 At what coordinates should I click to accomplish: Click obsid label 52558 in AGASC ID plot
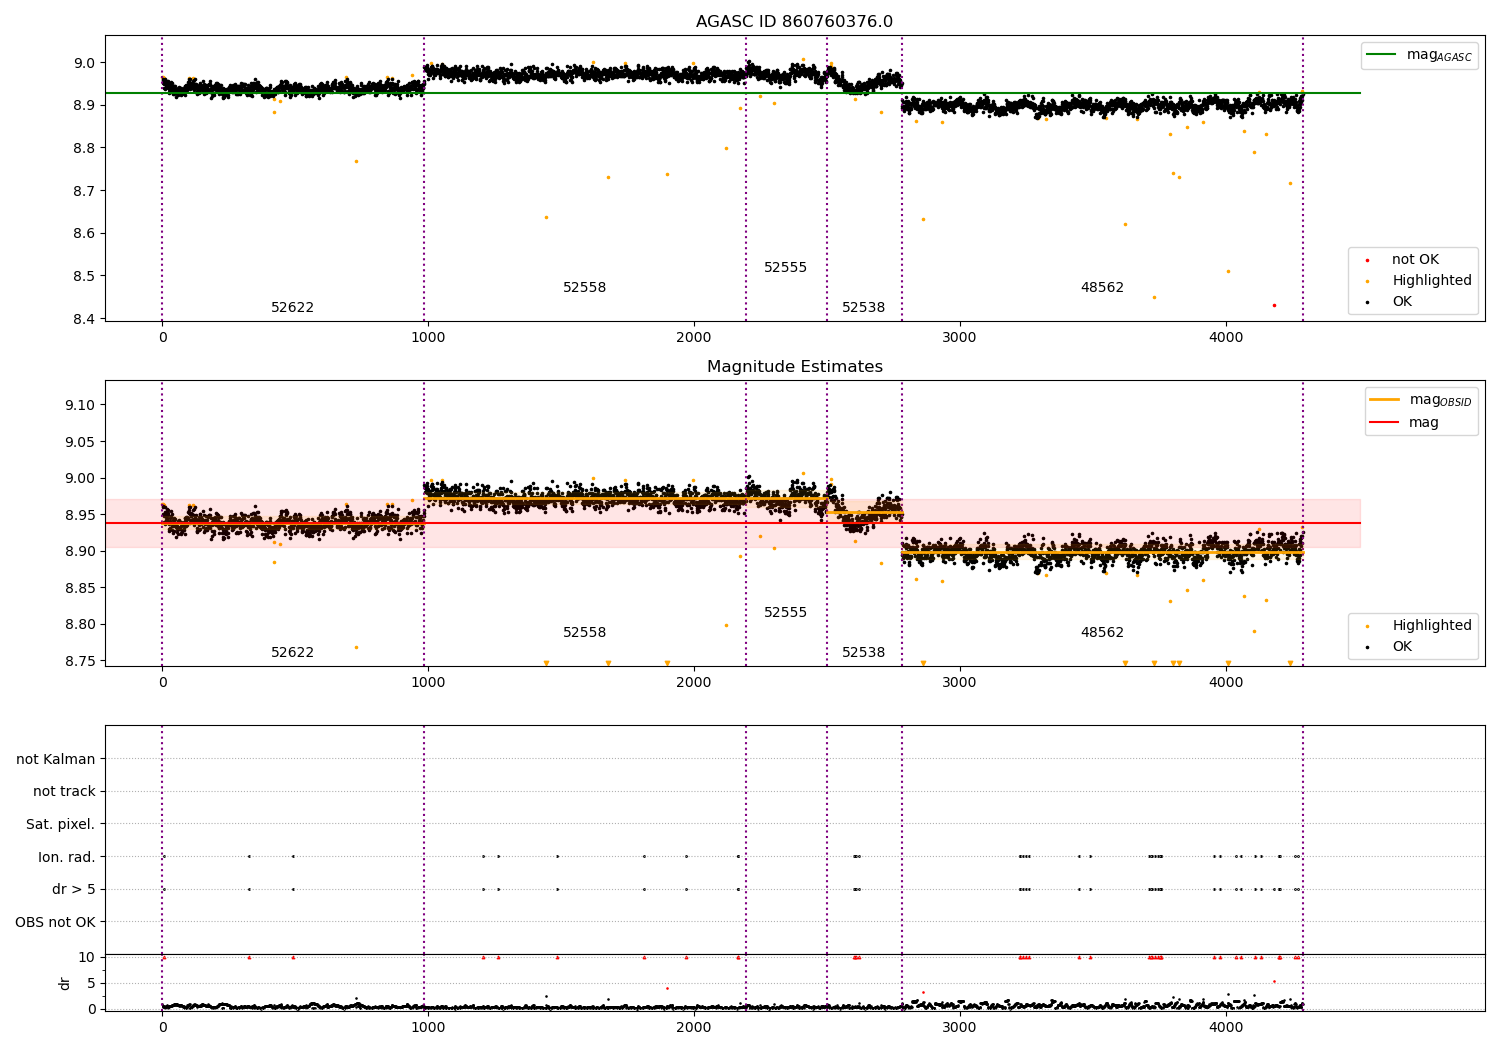coord(584,288)
